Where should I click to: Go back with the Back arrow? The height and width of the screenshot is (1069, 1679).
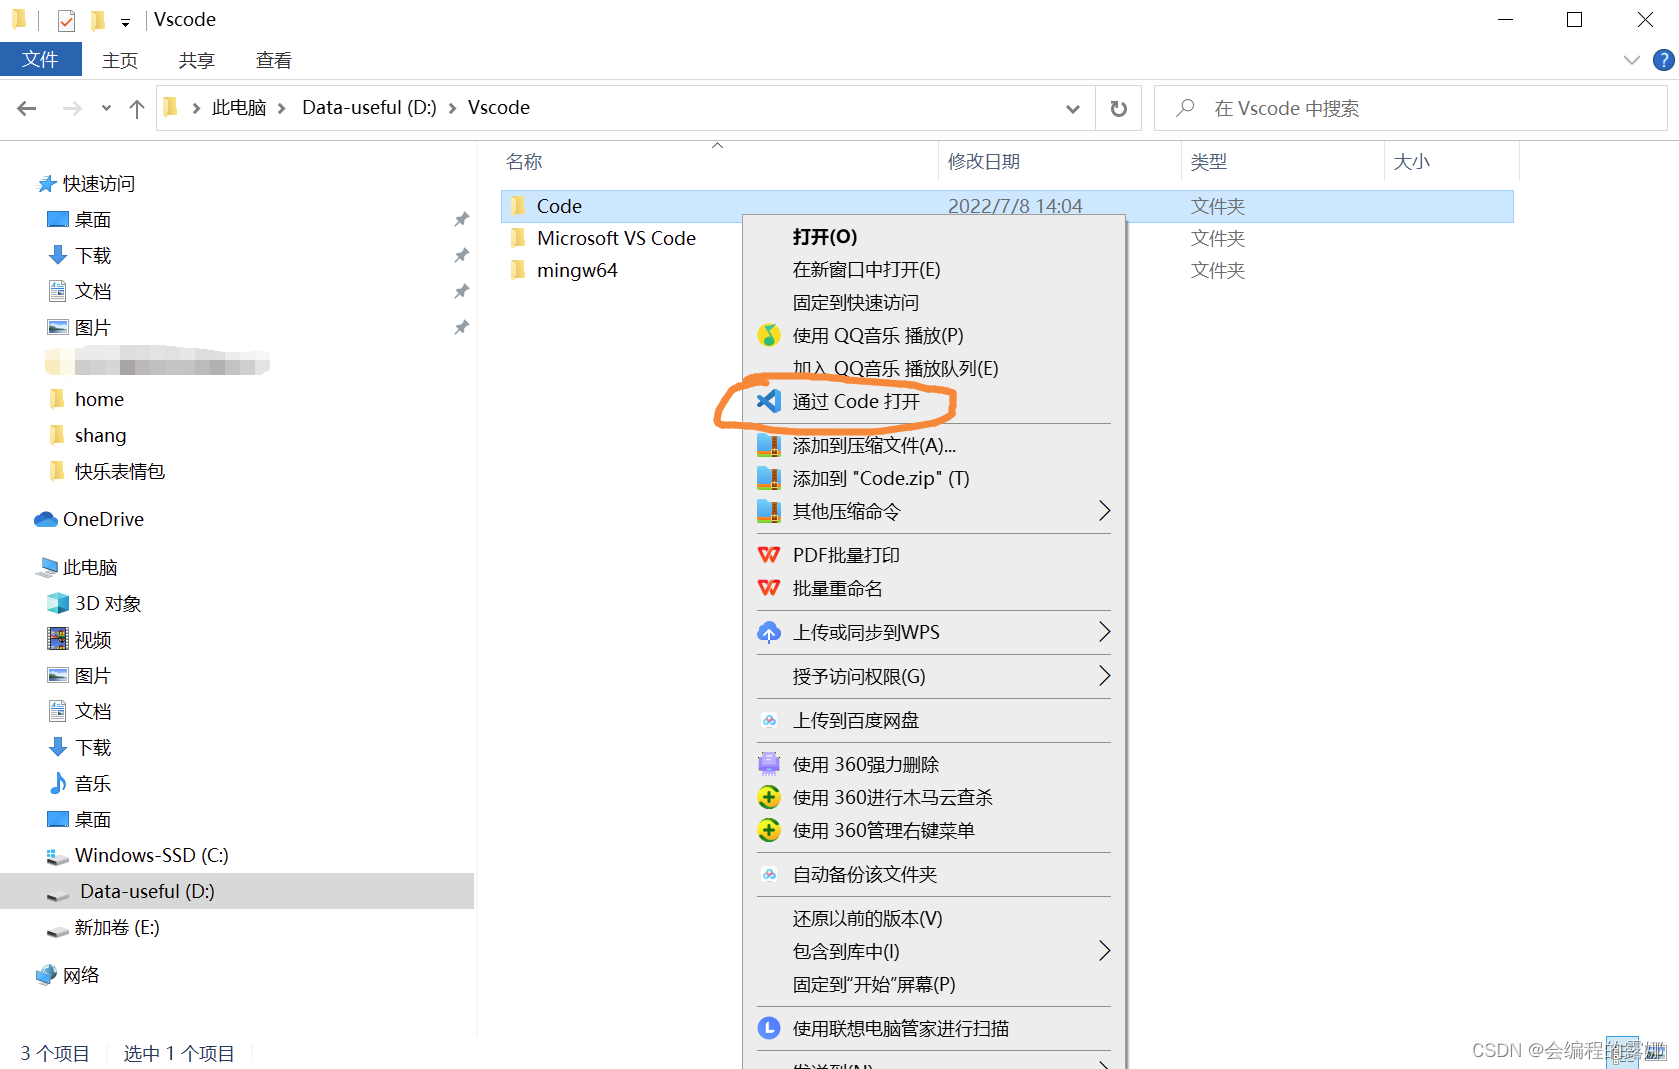pos(27,108)
